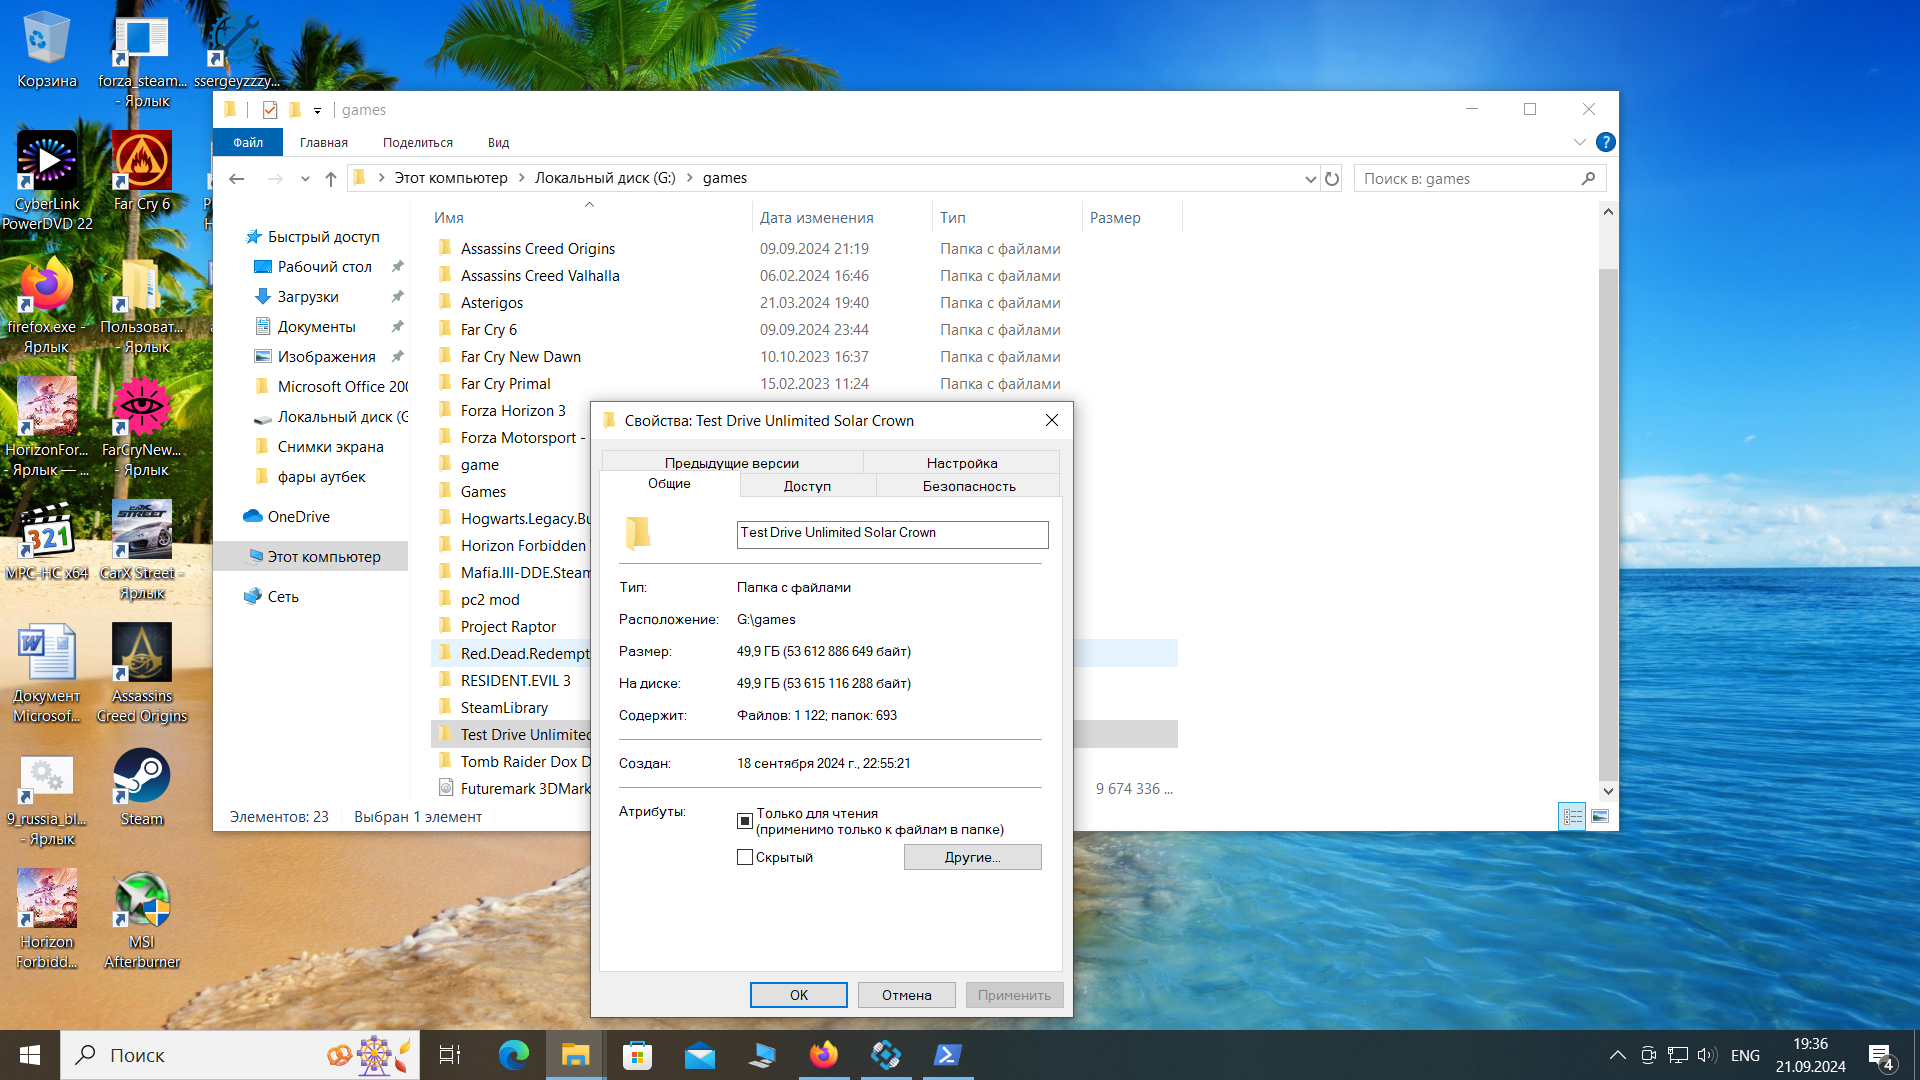1920x1080 pixels.
Task: Toggle the read-only attribute checkbox
Action: [x=745, y=821]
